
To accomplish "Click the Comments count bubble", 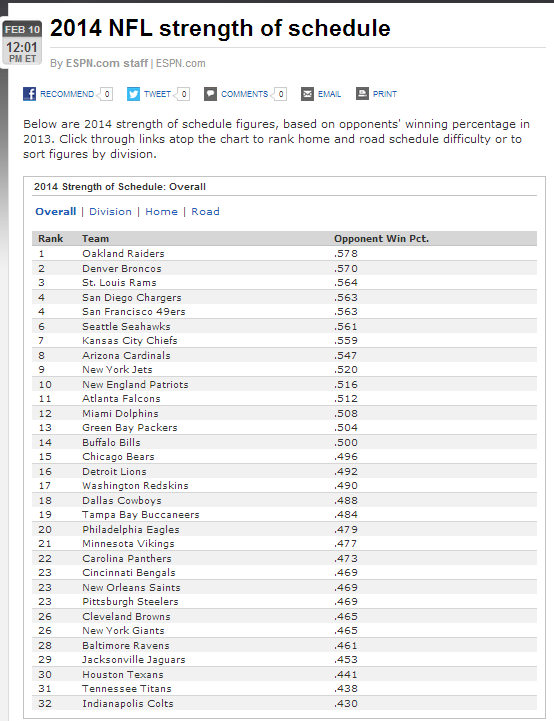I will 280,94.
